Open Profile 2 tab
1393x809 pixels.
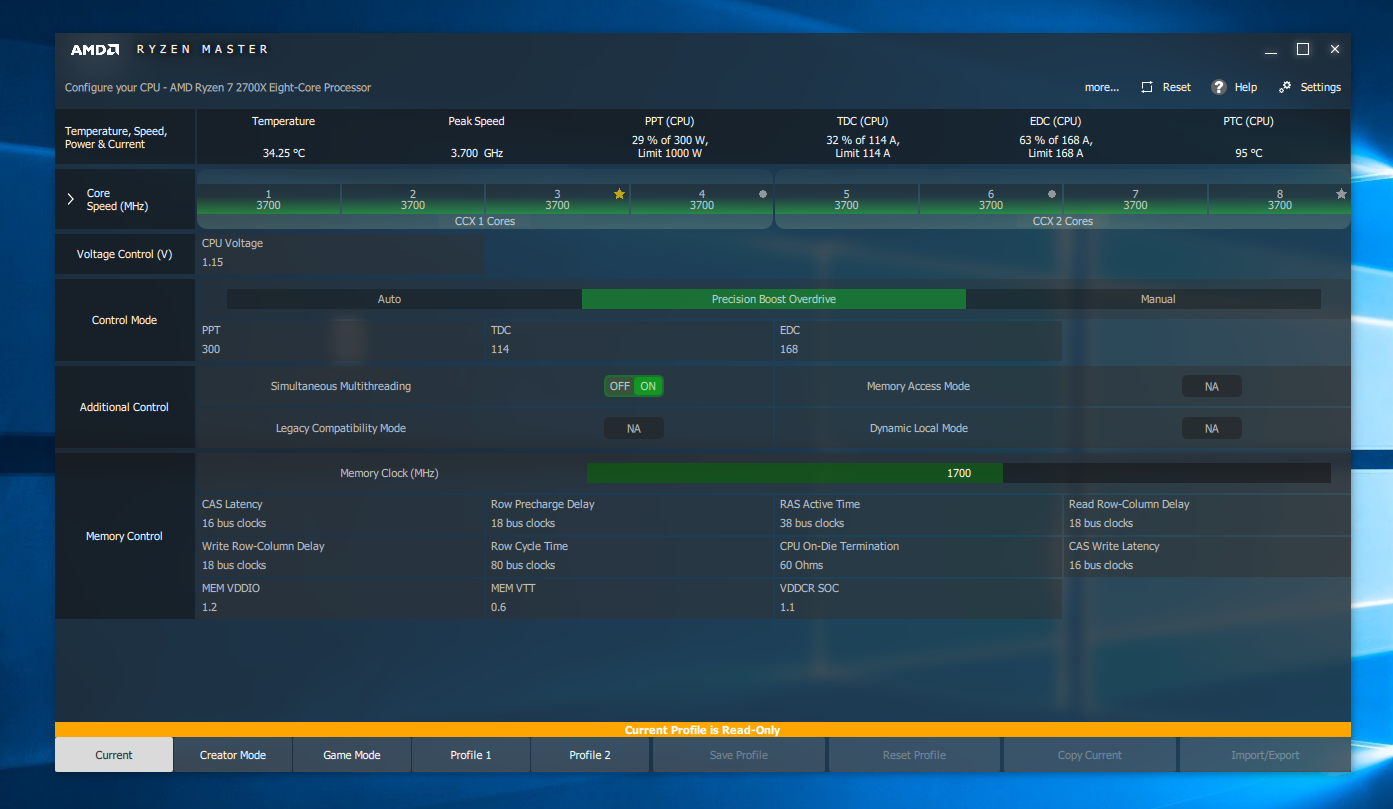tap(590, 755)
